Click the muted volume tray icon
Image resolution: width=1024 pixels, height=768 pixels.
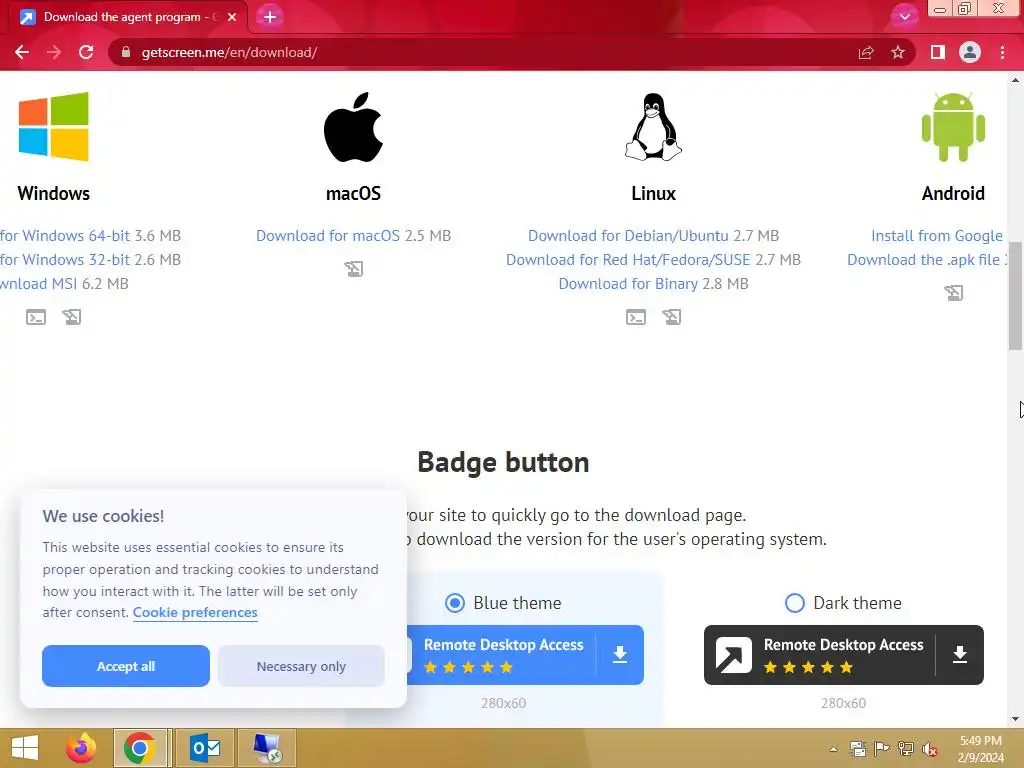point(929,749)
